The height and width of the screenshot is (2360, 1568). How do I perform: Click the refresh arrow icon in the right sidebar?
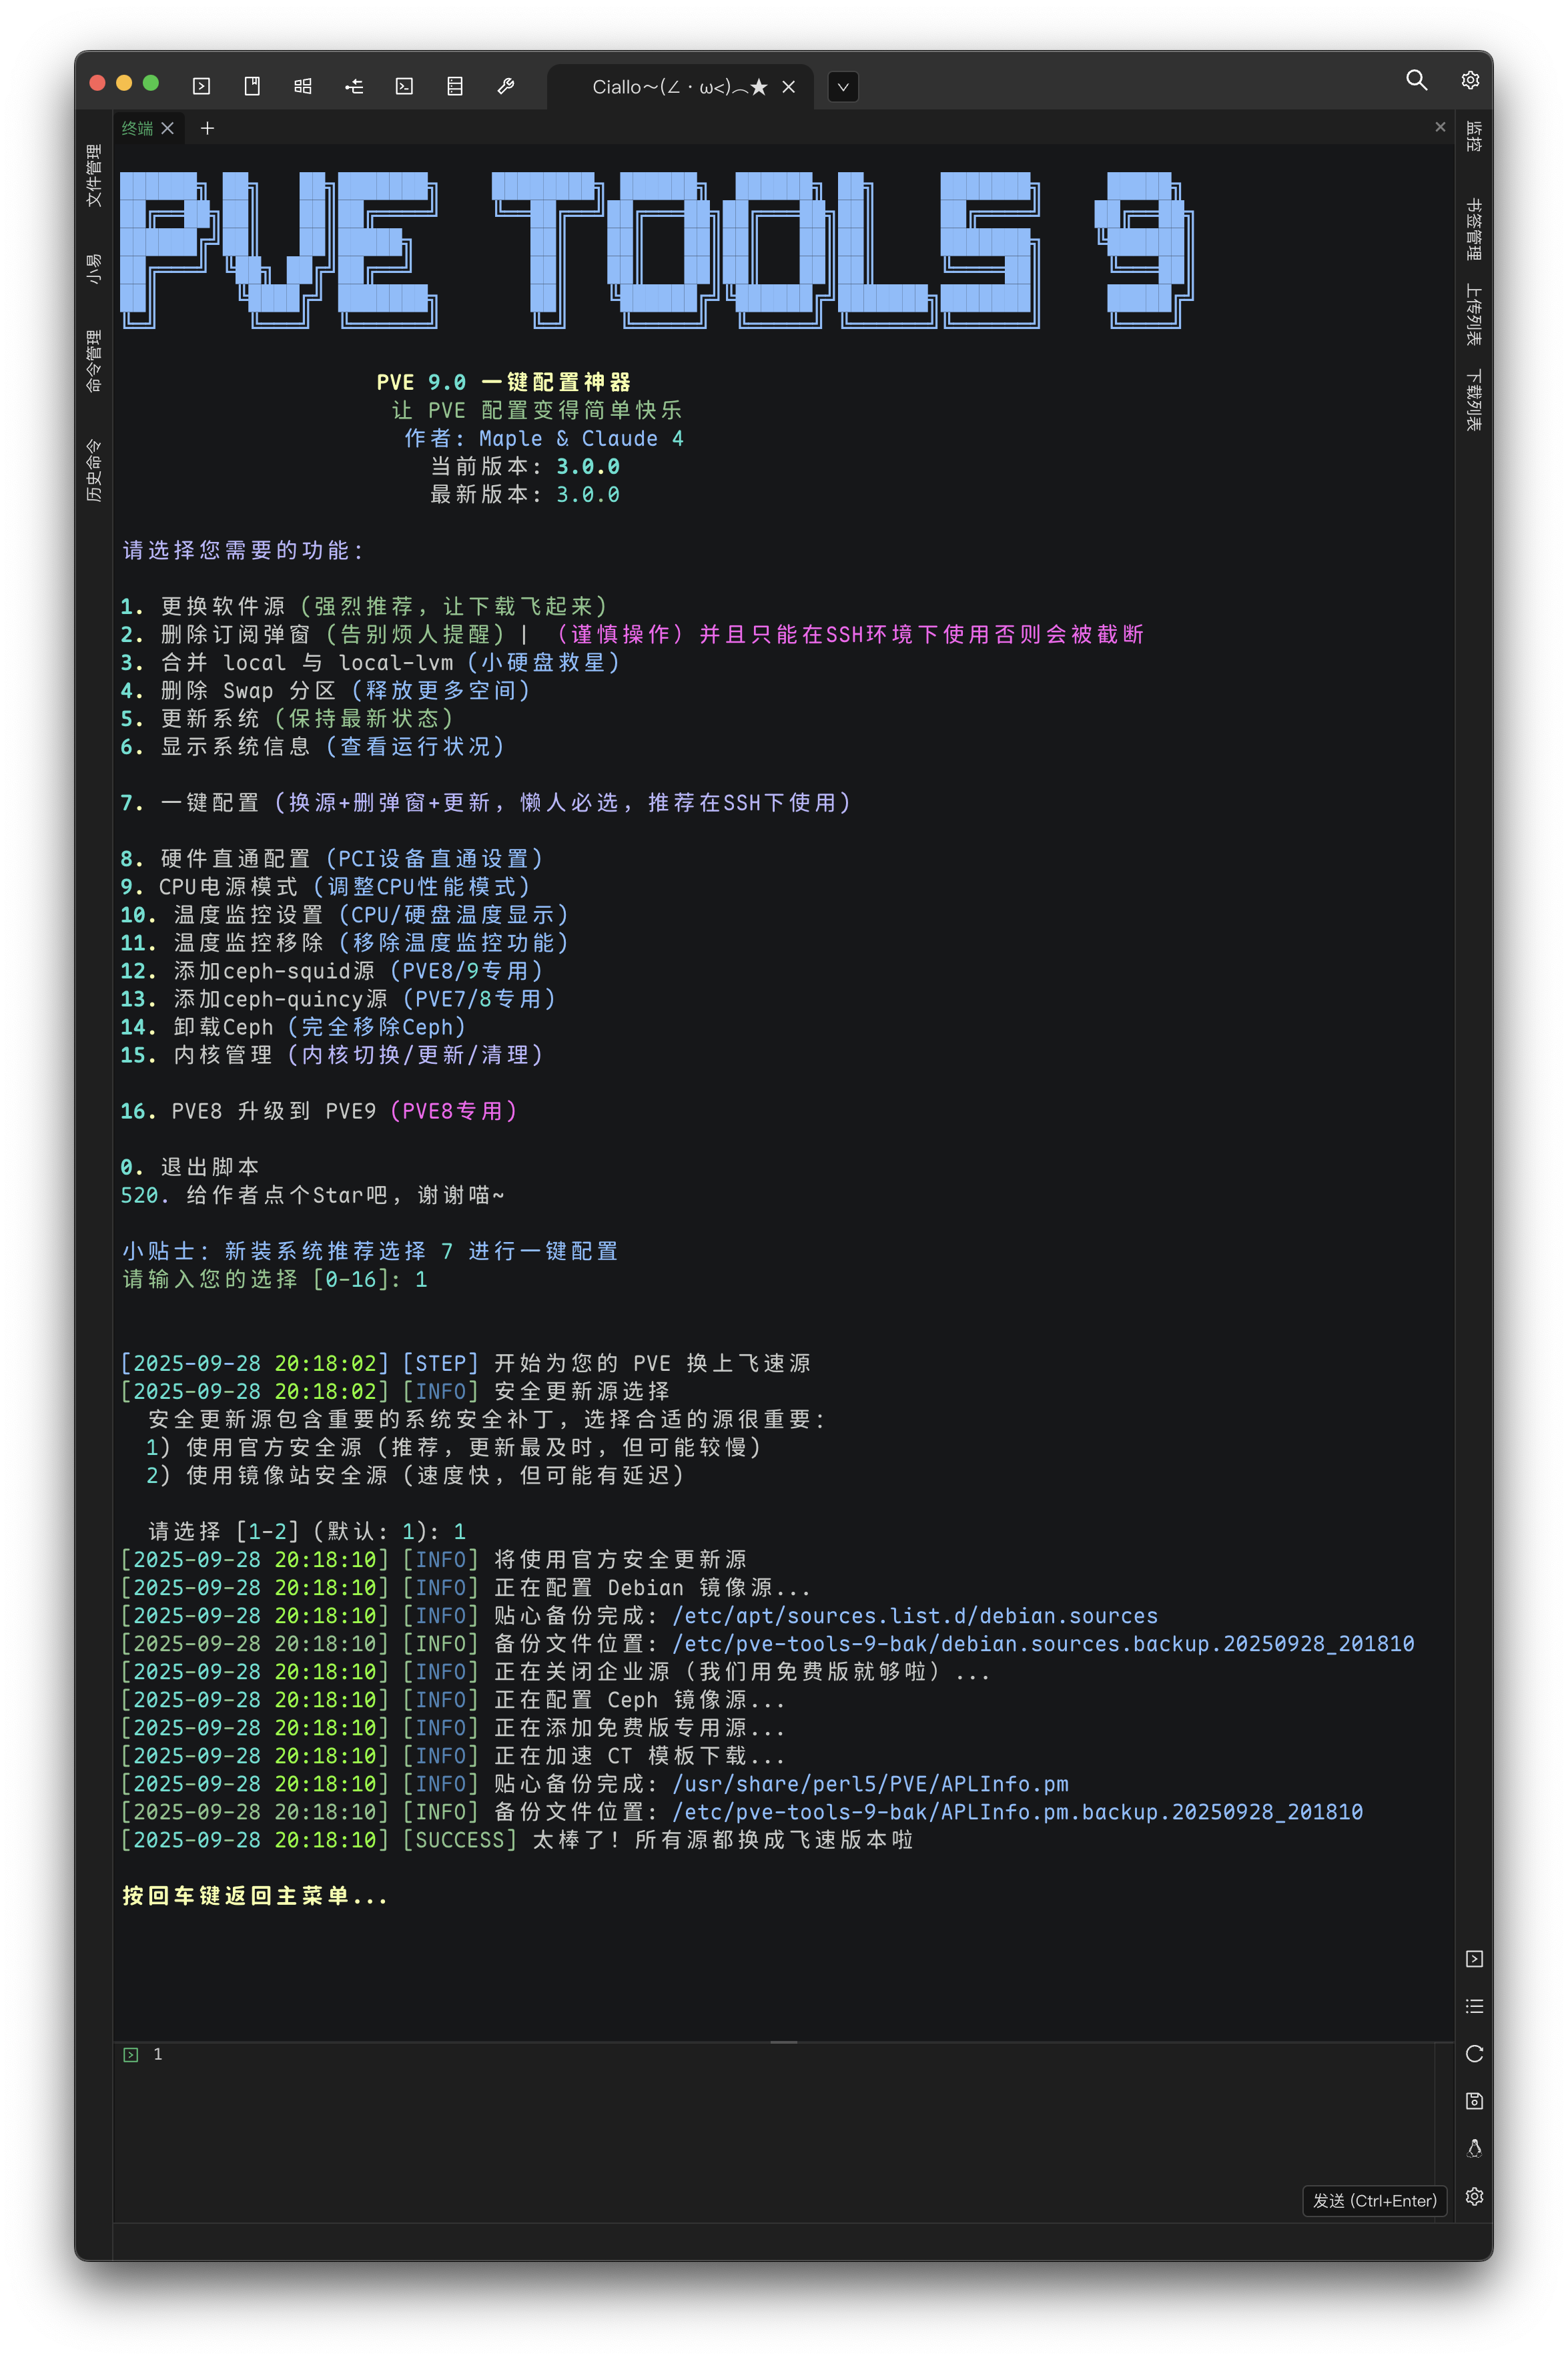(x=1474, y=2053)
